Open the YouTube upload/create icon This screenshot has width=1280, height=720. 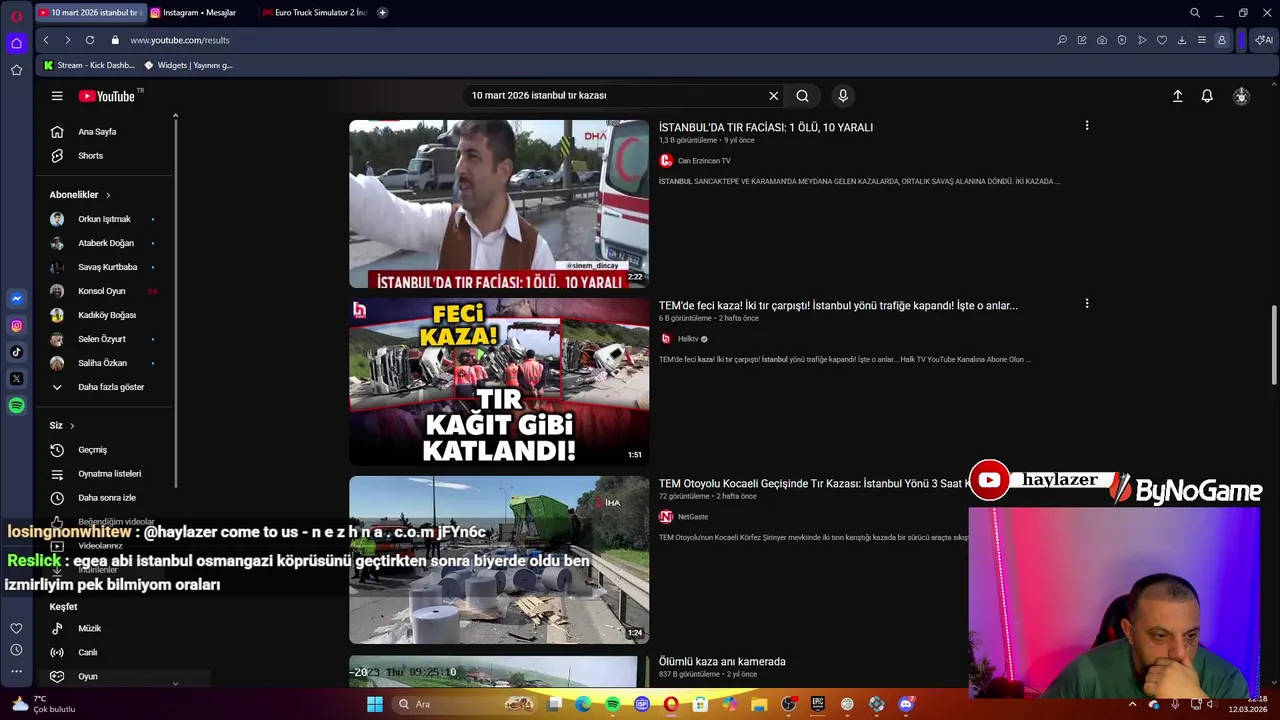click(x=1178, y=96)
